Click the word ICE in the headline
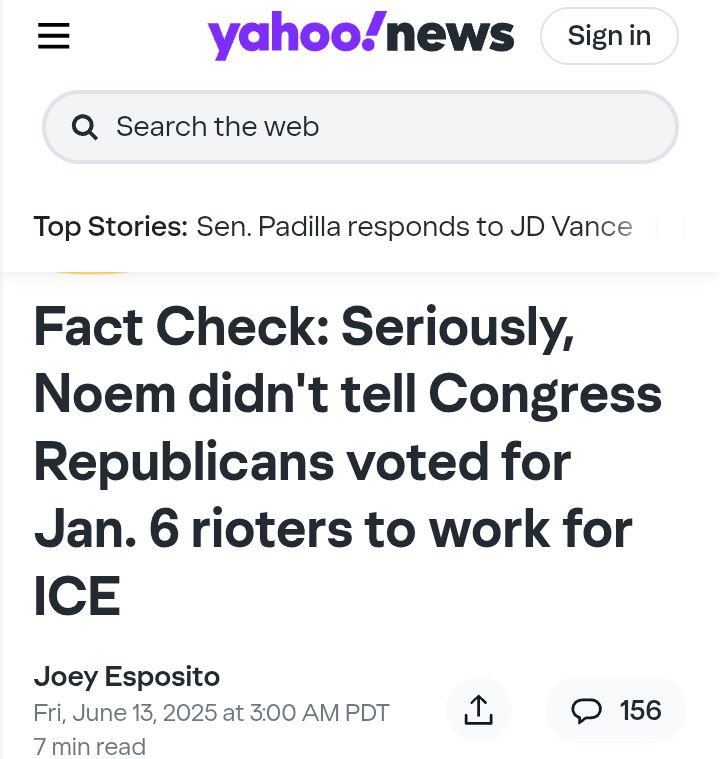Image resolution: width=720 pixels, height=759 pixels. (x=77, y=596)
